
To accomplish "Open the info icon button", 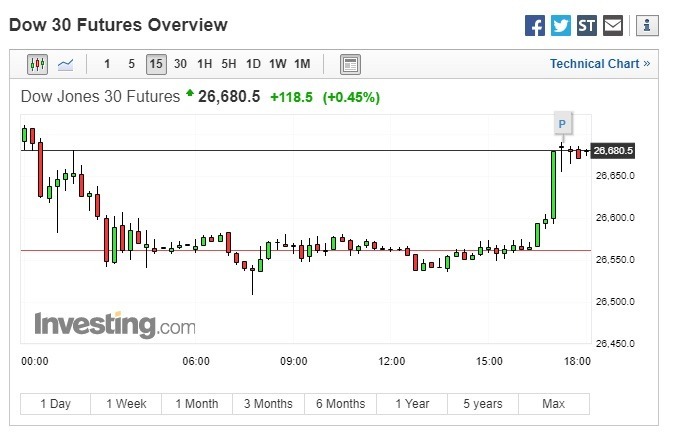I will pos(647,25).
